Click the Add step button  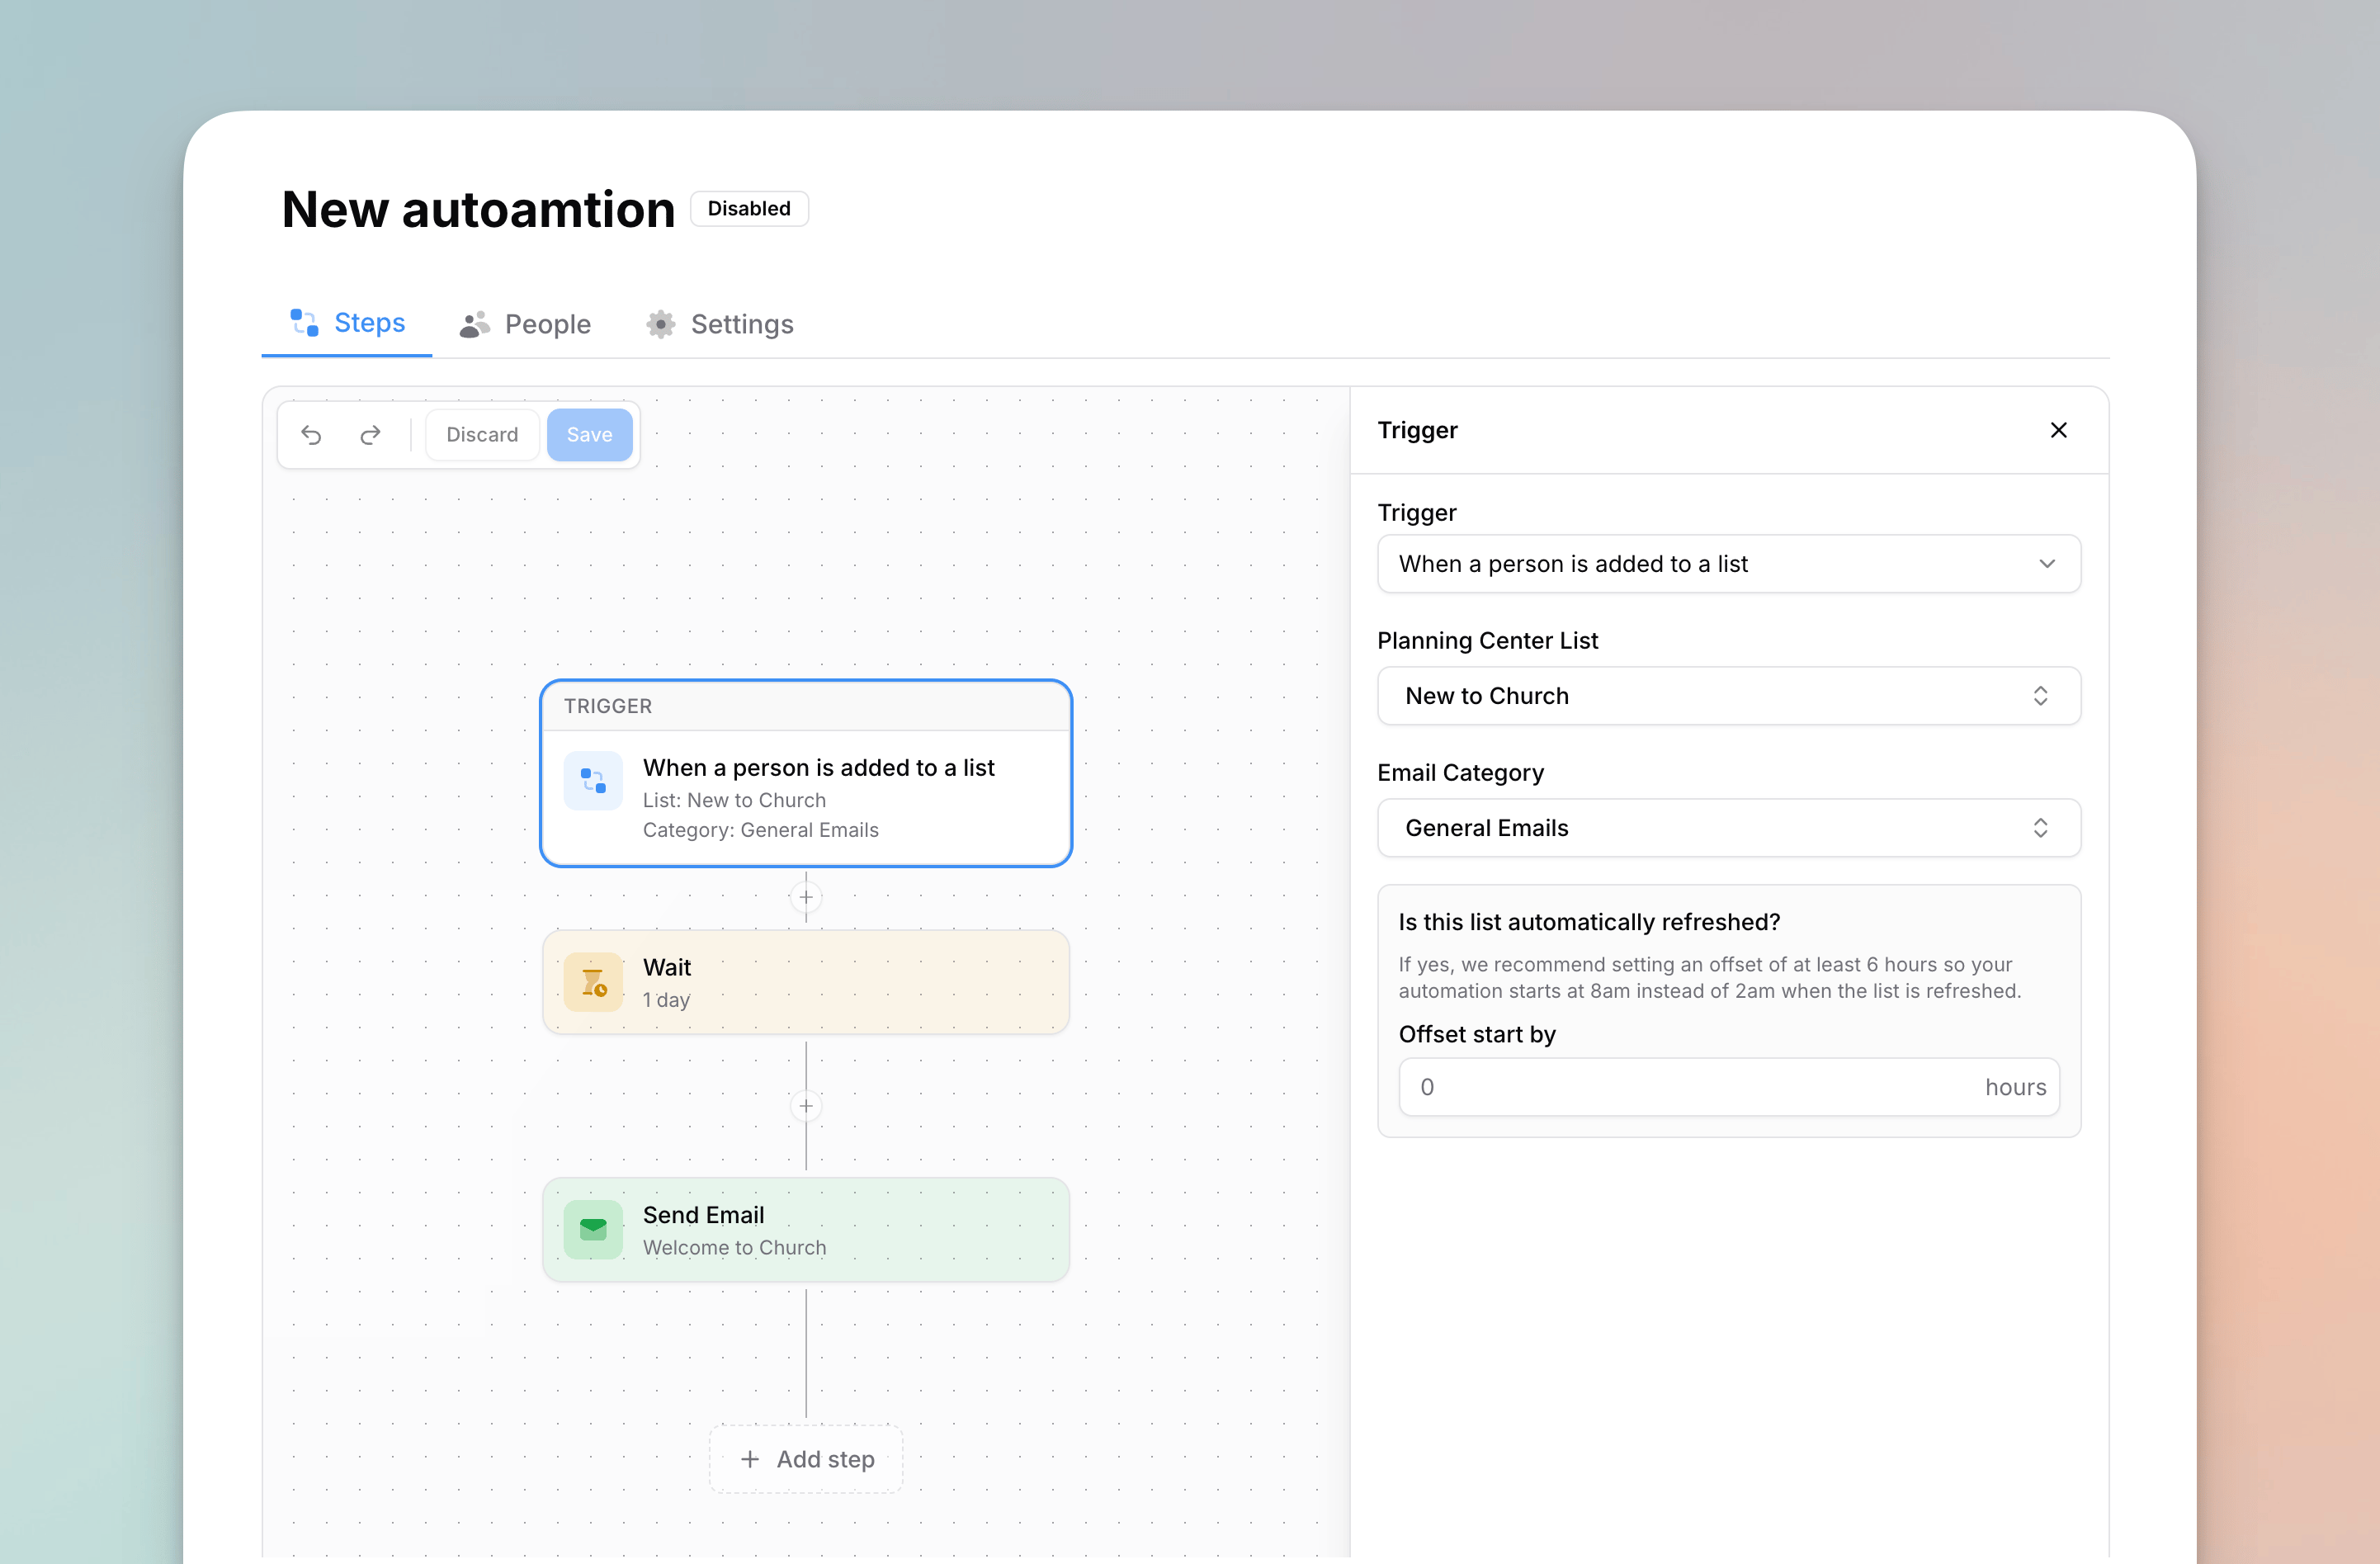pyautogui.click(x=806, y=1459)
